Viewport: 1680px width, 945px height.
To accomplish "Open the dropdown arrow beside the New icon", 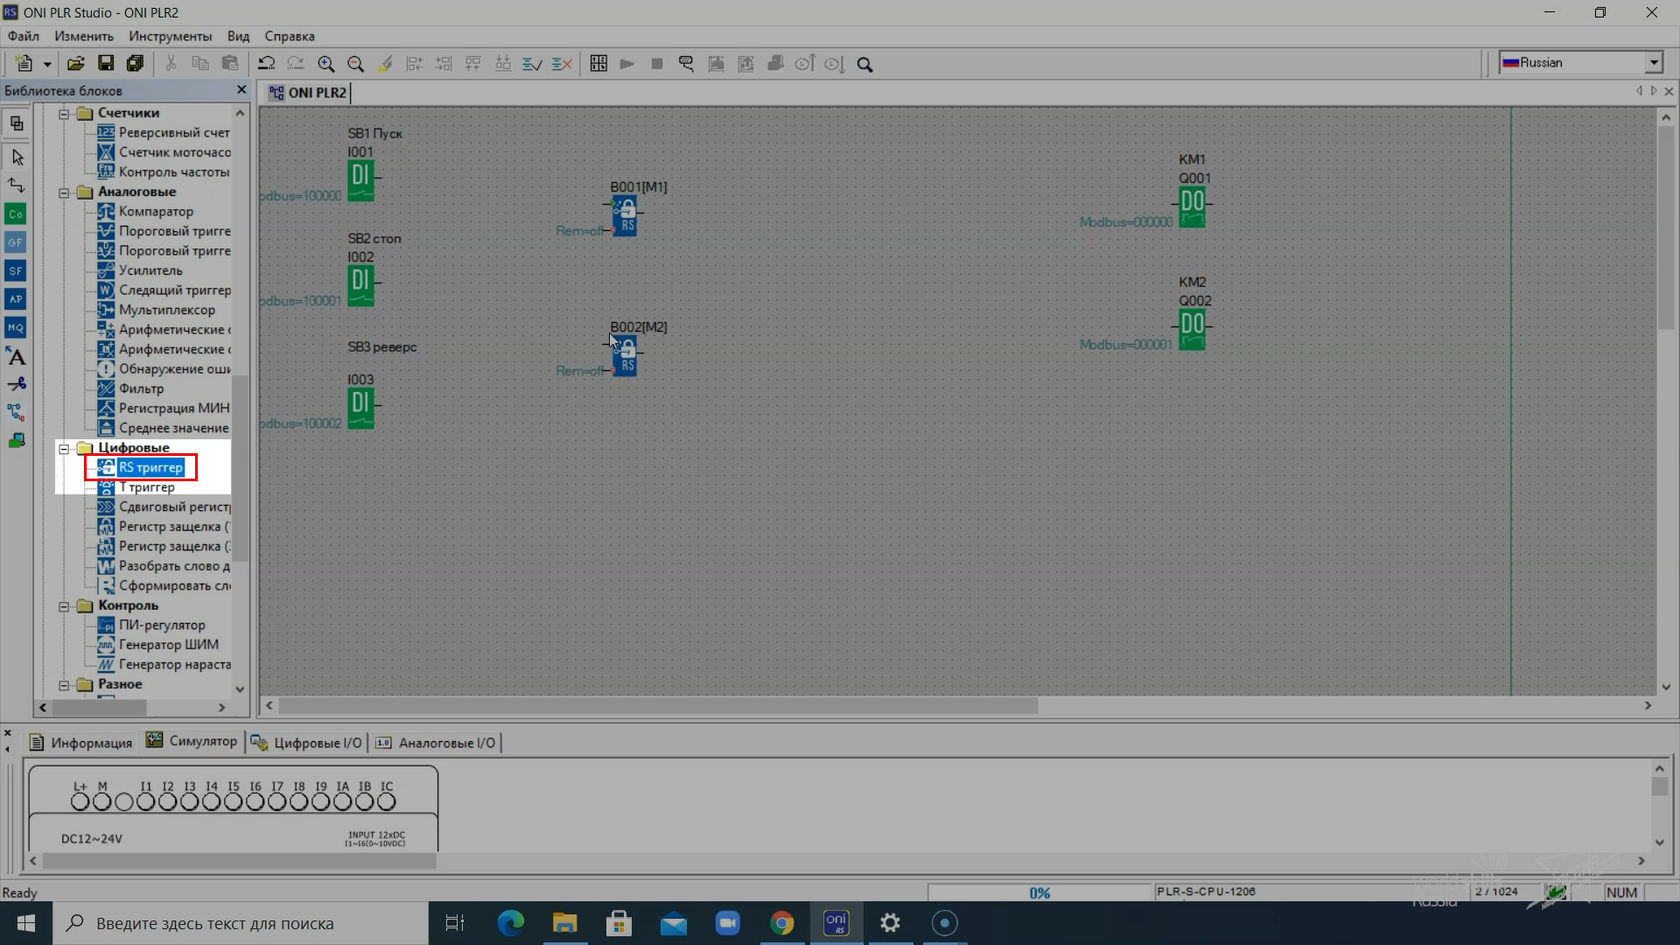I will click(47, 64).
